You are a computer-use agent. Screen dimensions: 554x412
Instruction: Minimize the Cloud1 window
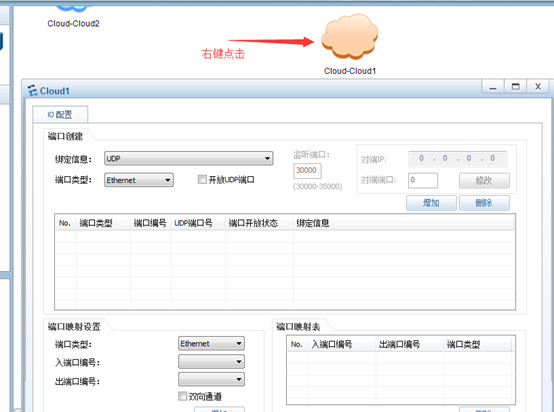coord(493,87)
